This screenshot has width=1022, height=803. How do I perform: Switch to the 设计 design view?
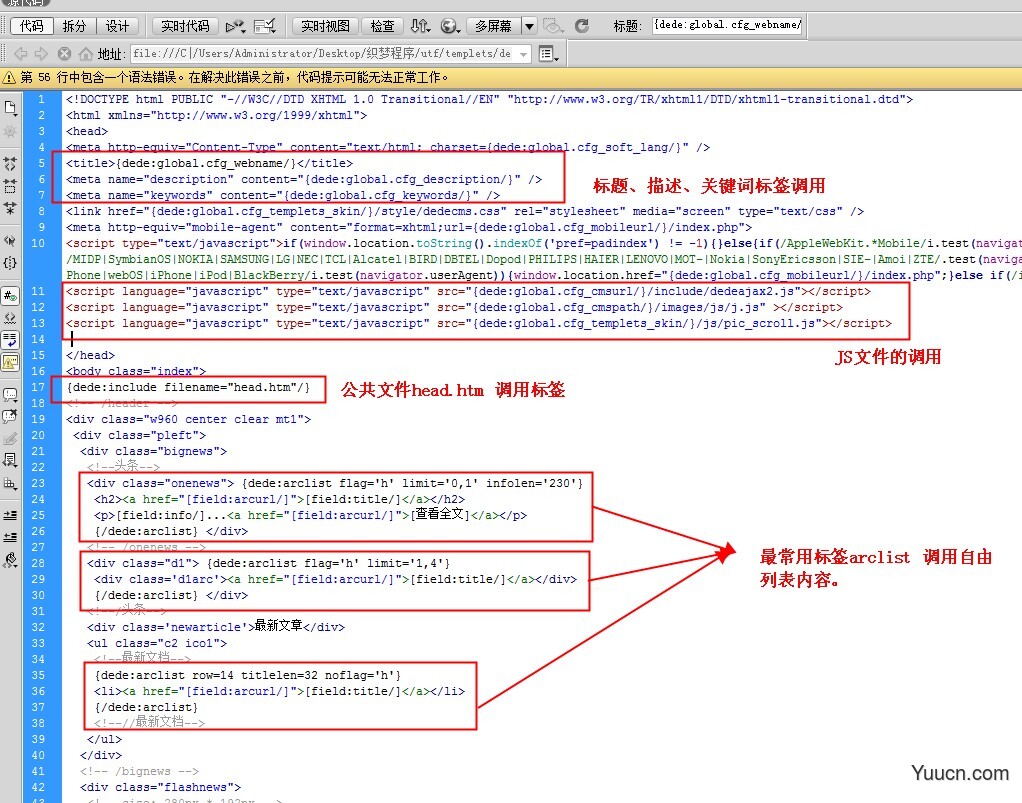[118, 26]
